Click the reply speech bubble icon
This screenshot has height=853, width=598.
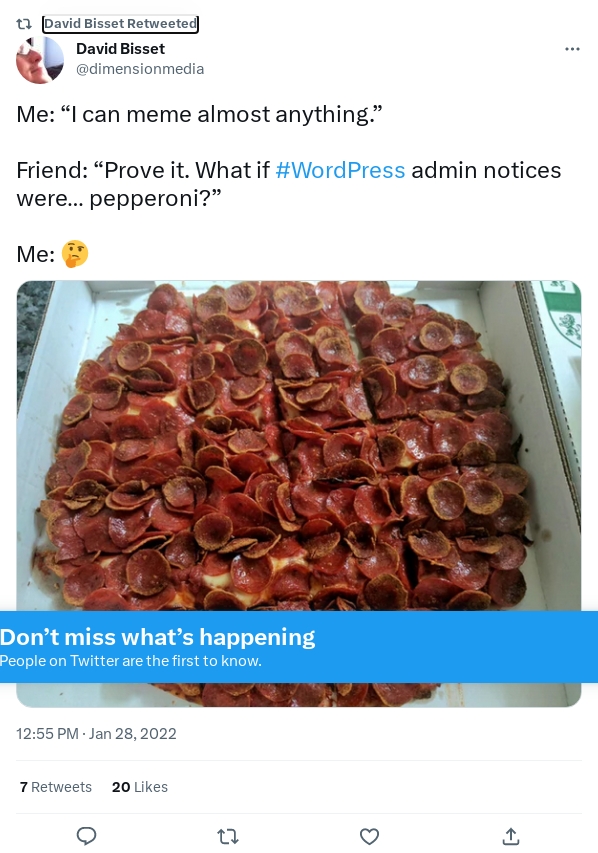point(87,836)
